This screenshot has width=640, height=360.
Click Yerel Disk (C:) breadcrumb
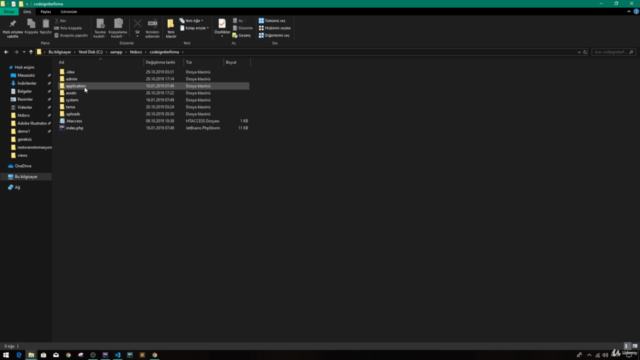pyautogui.click(x=91, y=52)
